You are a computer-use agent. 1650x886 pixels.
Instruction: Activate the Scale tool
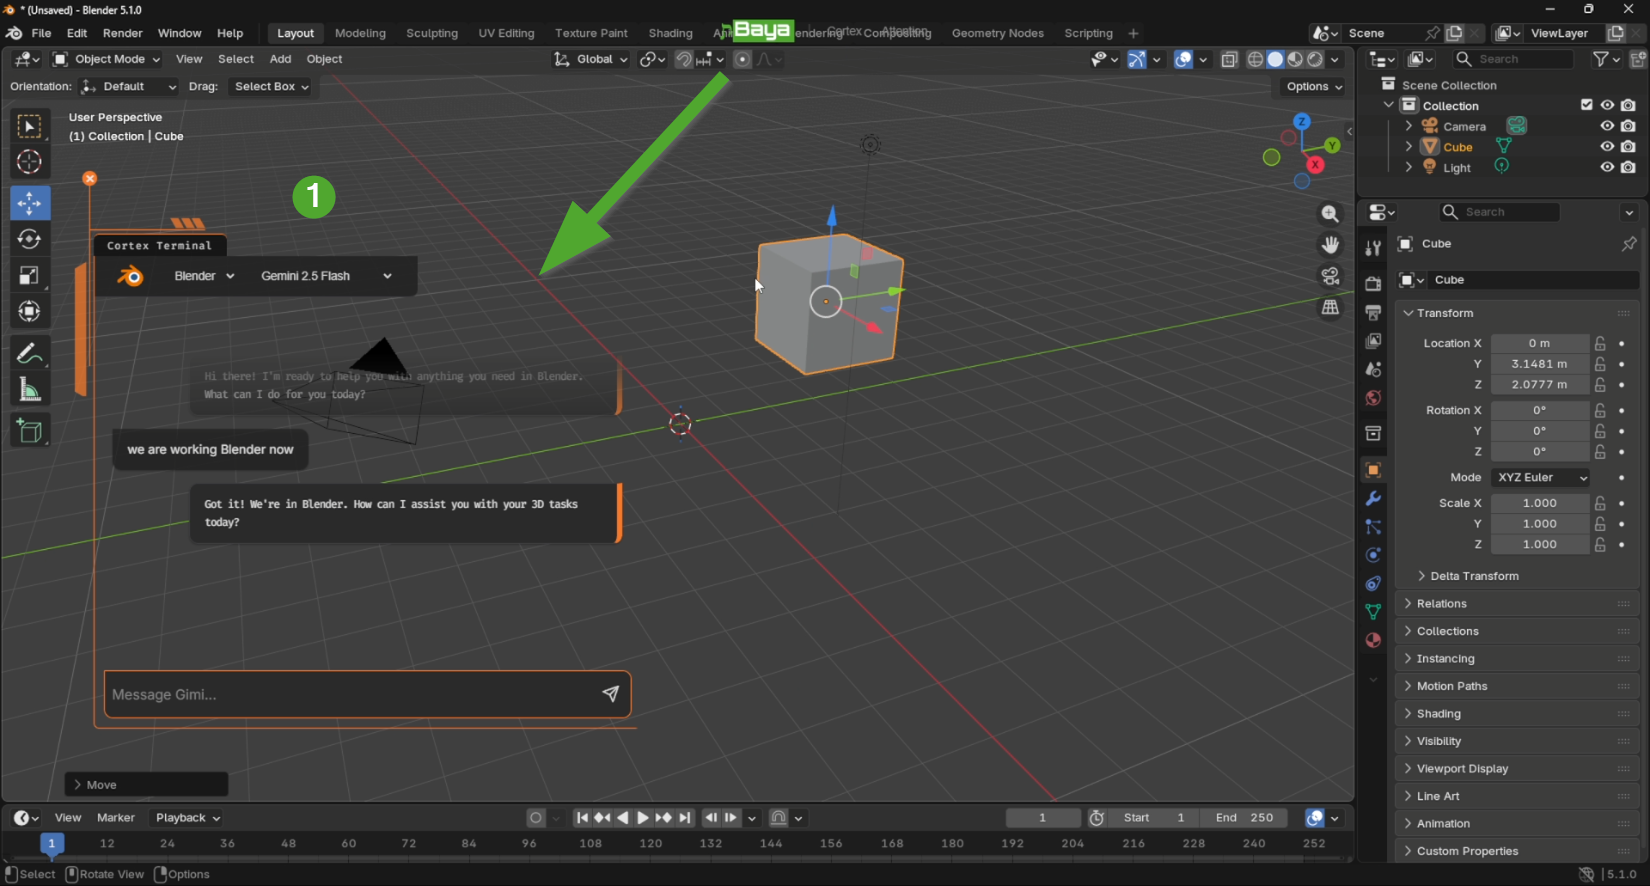[x=29, y=275]
